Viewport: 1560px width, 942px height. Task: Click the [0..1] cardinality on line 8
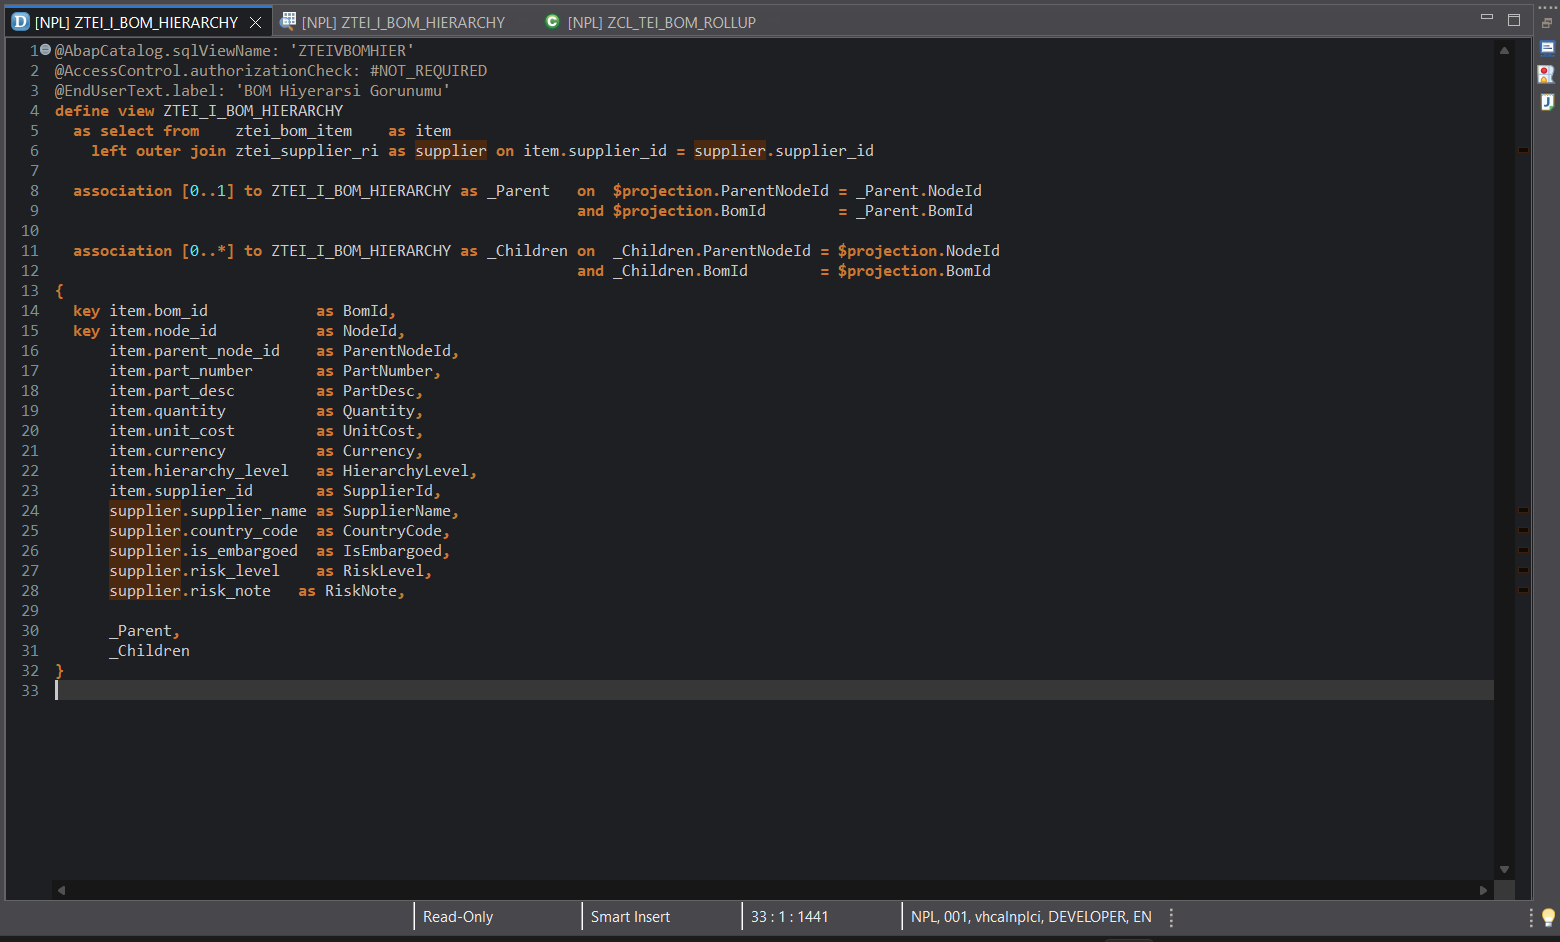click(208, 191)
